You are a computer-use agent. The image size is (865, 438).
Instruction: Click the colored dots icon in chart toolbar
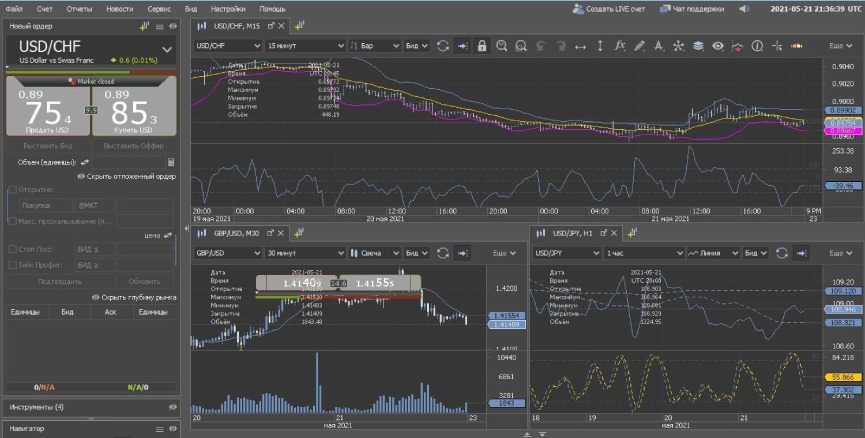click(796, 46)
